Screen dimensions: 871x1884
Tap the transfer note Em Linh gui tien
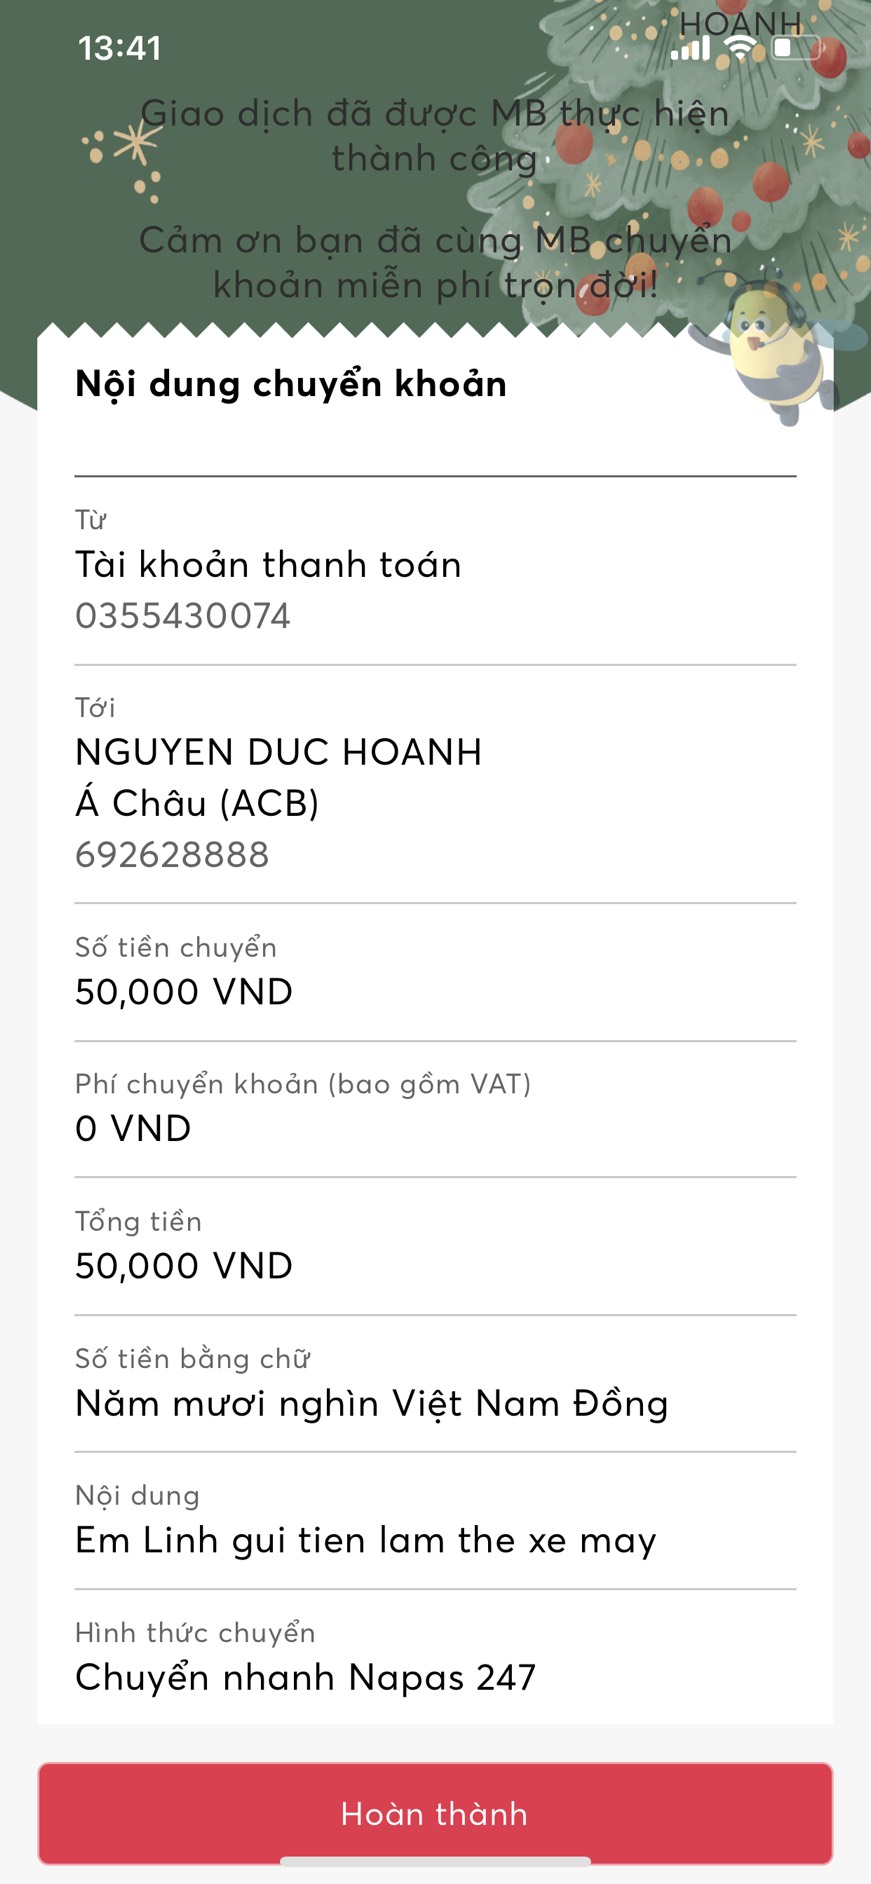tap(365, 1540)
